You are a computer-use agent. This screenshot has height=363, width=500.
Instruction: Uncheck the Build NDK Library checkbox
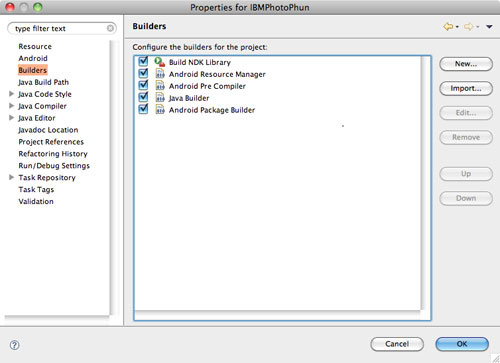[x=143, y=61]
